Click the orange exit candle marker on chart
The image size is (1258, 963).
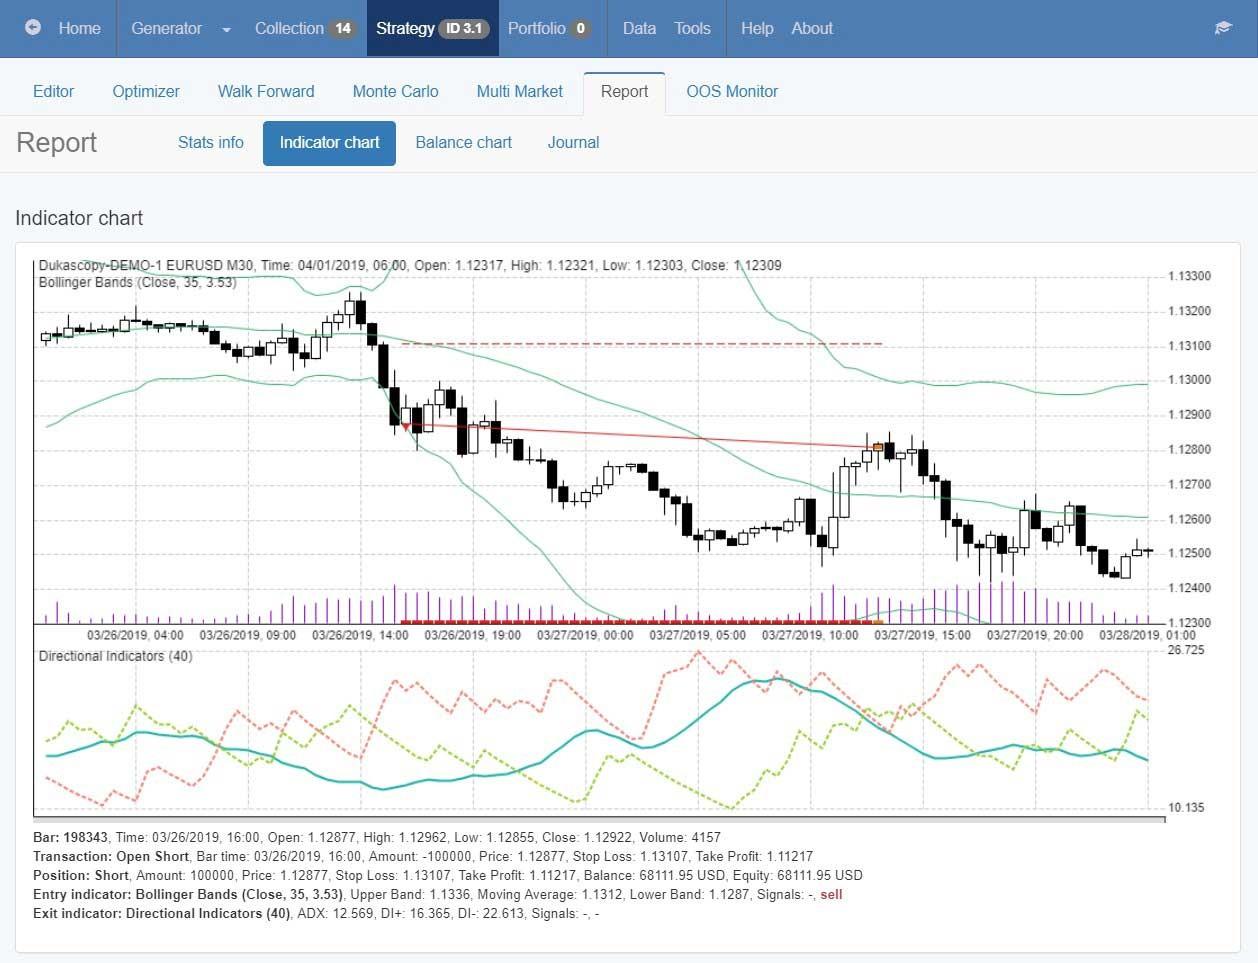(878, 447)
